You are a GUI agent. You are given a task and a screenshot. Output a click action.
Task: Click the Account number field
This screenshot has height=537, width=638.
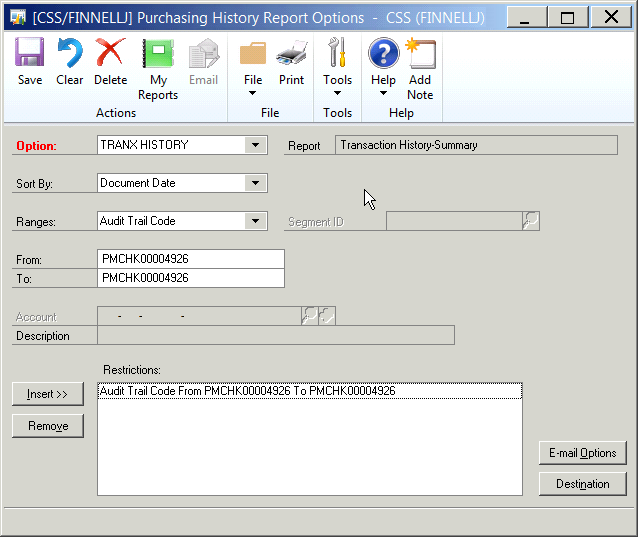[x=199, y=316]
